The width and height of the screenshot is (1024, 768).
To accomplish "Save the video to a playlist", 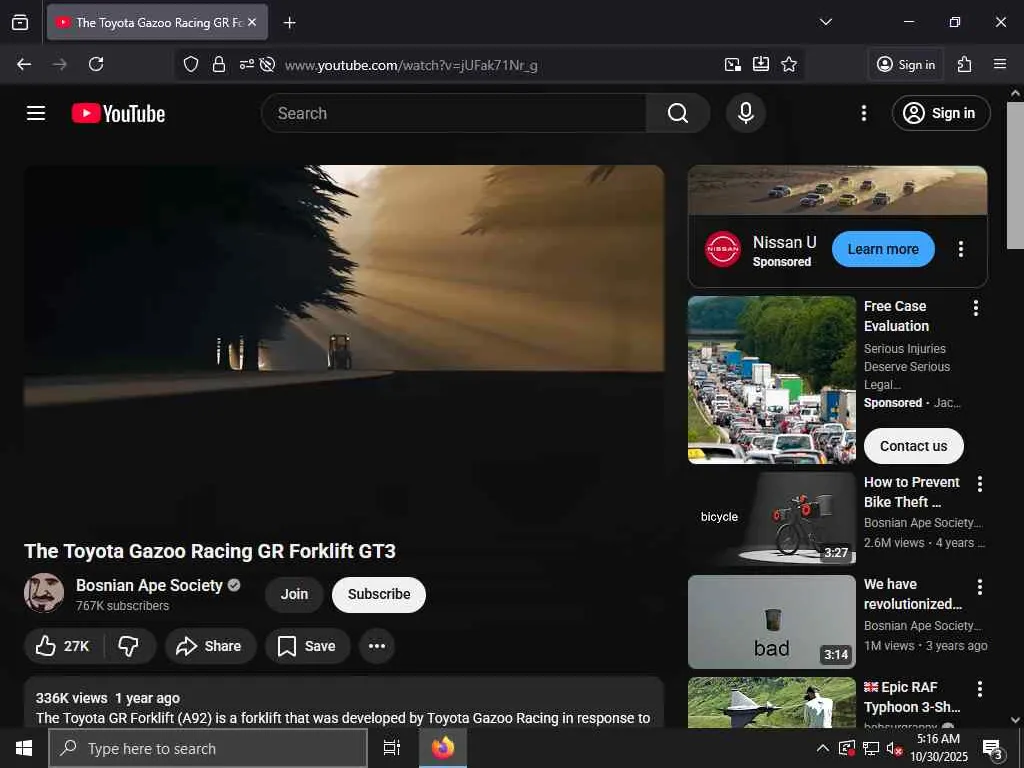I will point(308,647).
